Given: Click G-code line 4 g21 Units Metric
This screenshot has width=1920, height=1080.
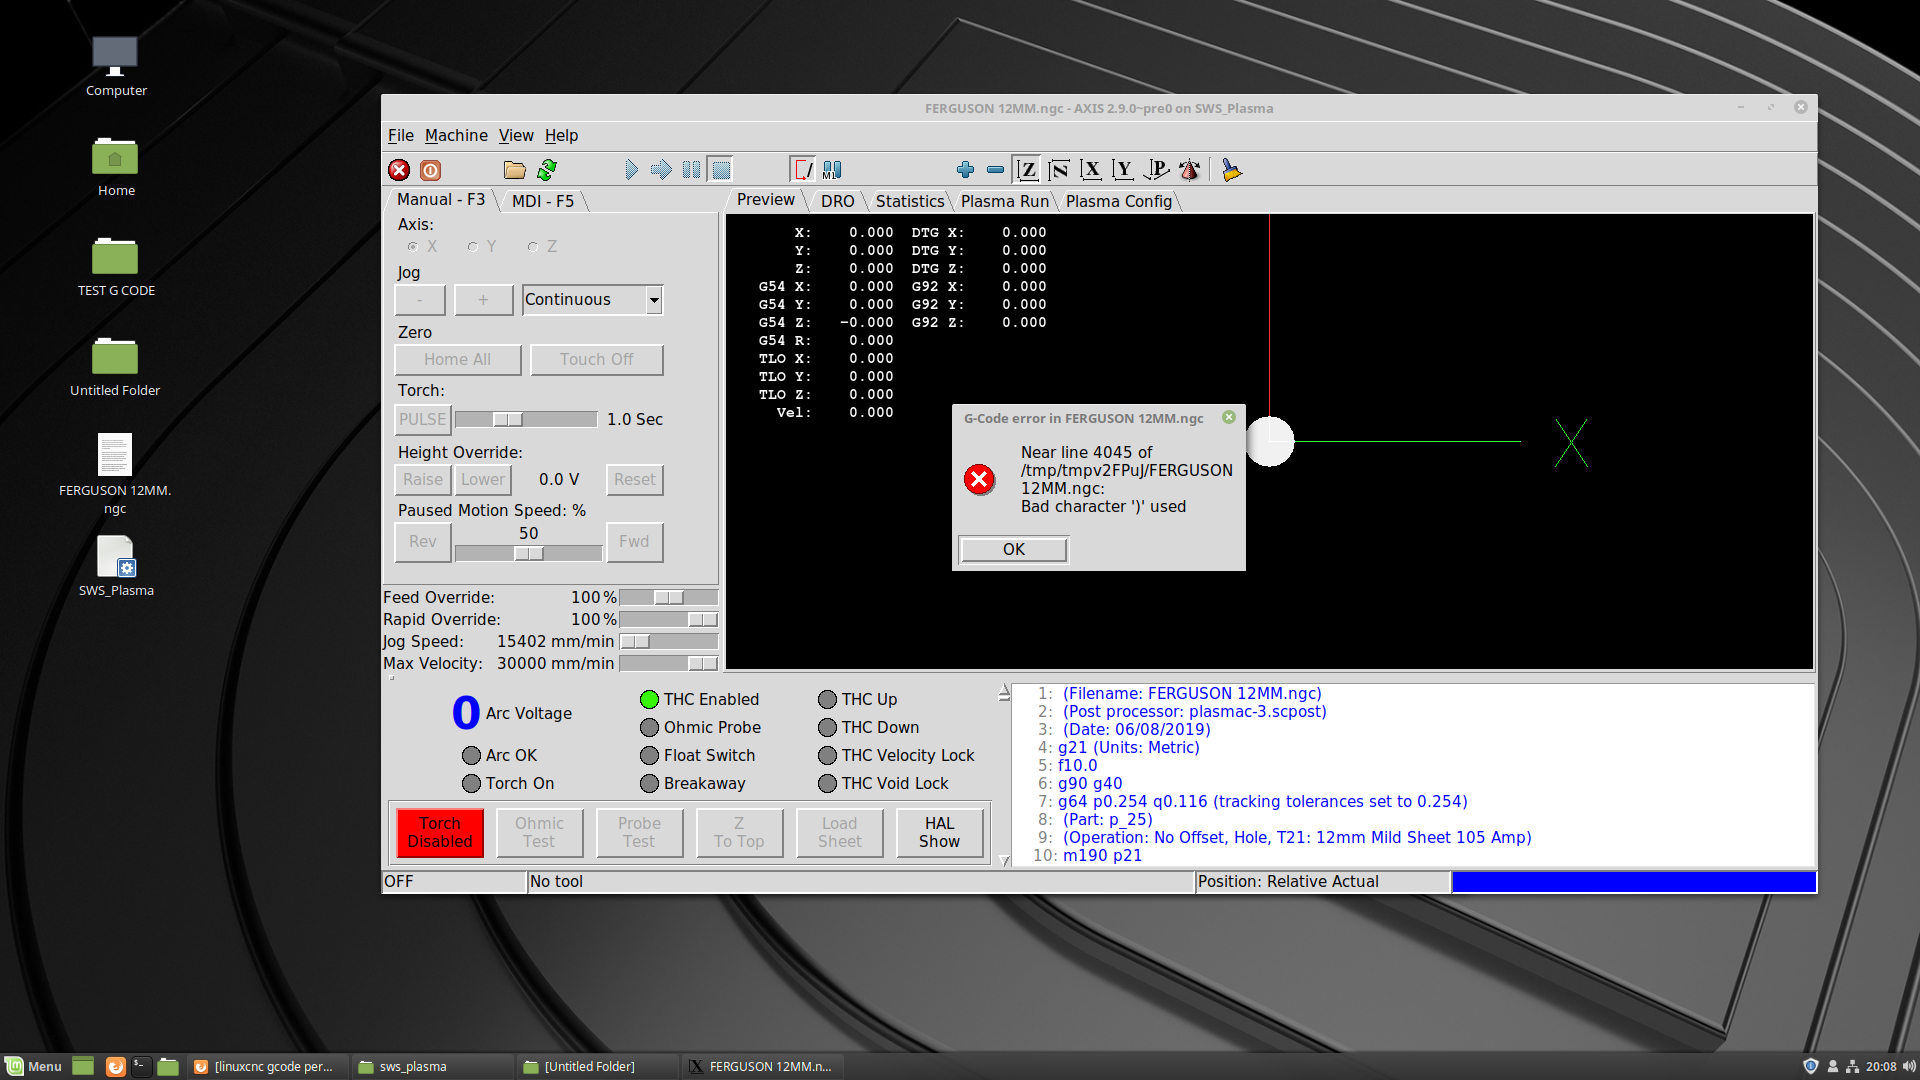Looking at the screenshot, I should 1128,748.
